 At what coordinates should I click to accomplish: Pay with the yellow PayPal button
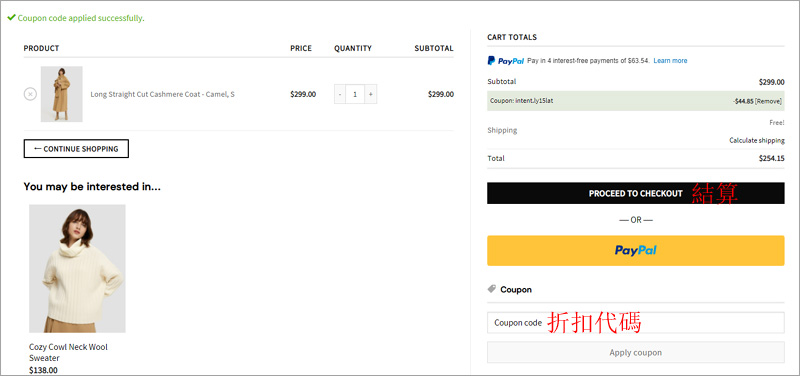[636, 250]
